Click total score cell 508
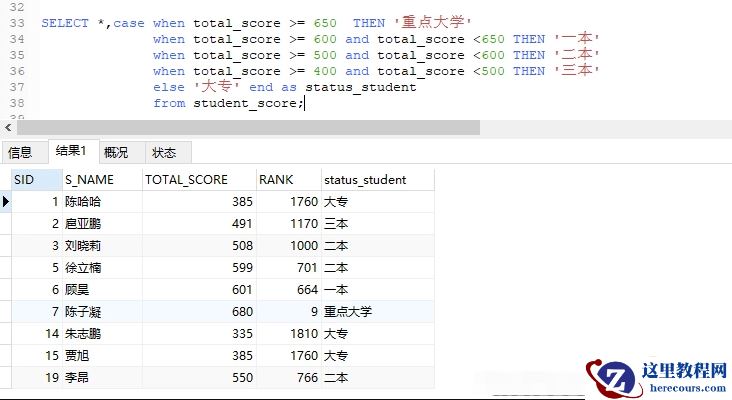 [199, 246]
